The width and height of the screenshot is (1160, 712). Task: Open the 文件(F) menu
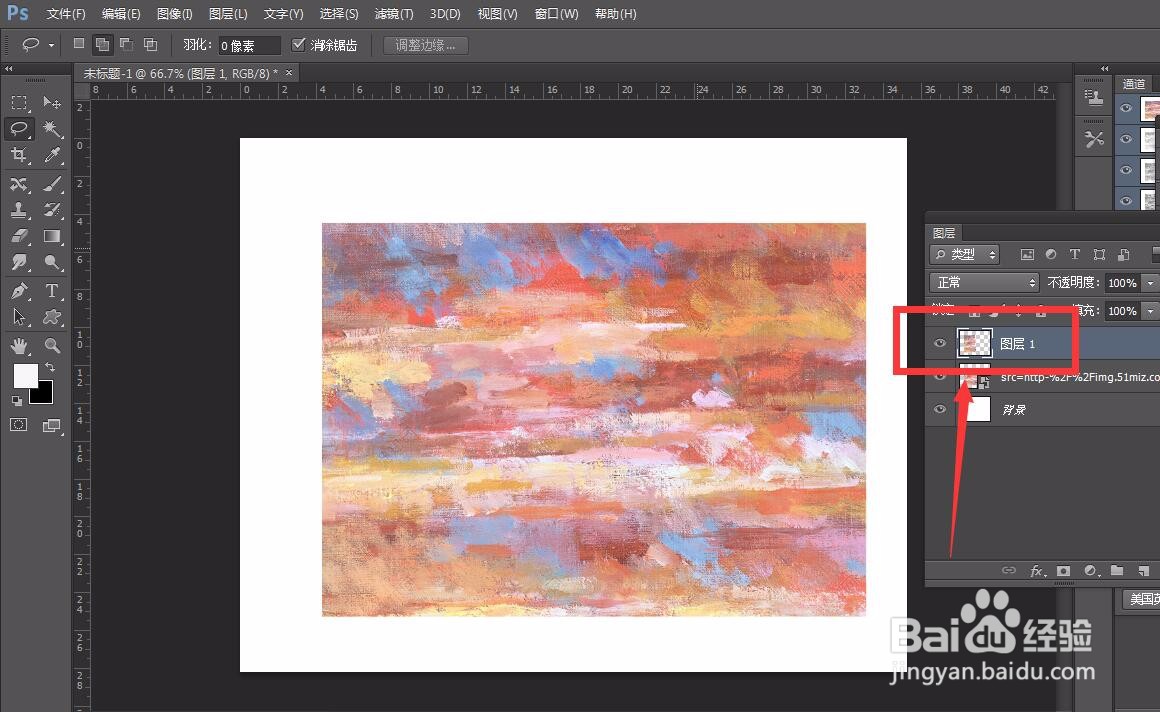point(66,14)
